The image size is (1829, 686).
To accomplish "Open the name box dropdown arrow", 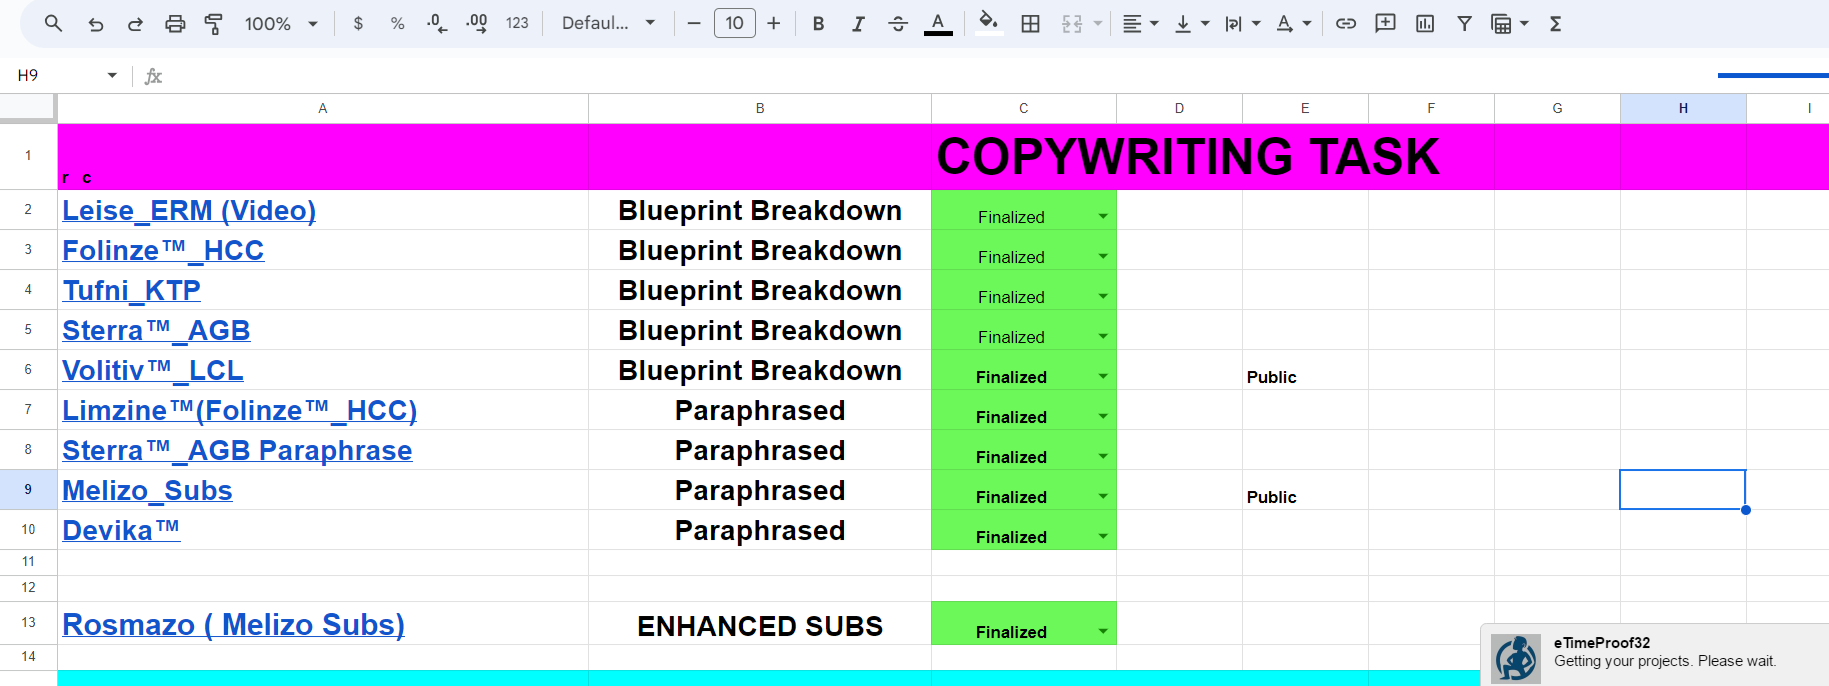I will click(x=112, y=75).
